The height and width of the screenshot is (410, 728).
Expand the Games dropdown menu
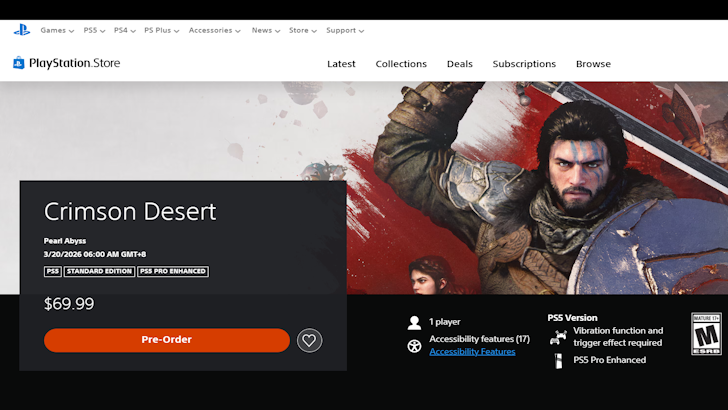[x=57, y=30]
